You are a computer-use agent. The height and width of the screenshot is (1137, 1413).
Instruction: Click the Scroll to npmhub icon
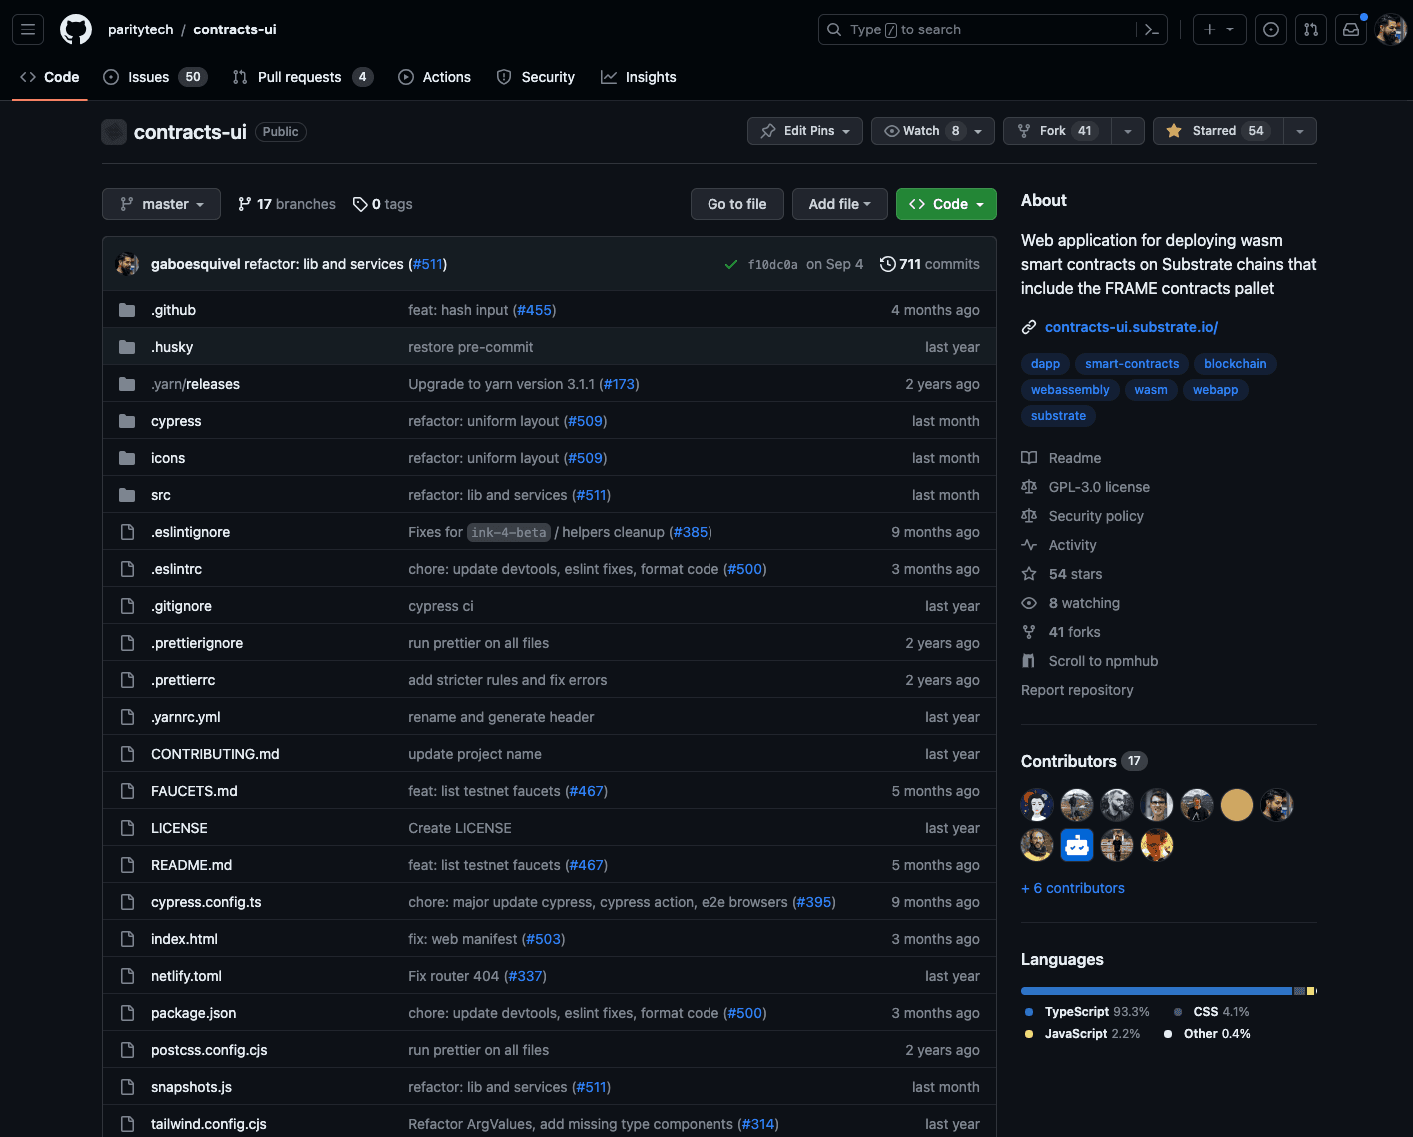1029,661
